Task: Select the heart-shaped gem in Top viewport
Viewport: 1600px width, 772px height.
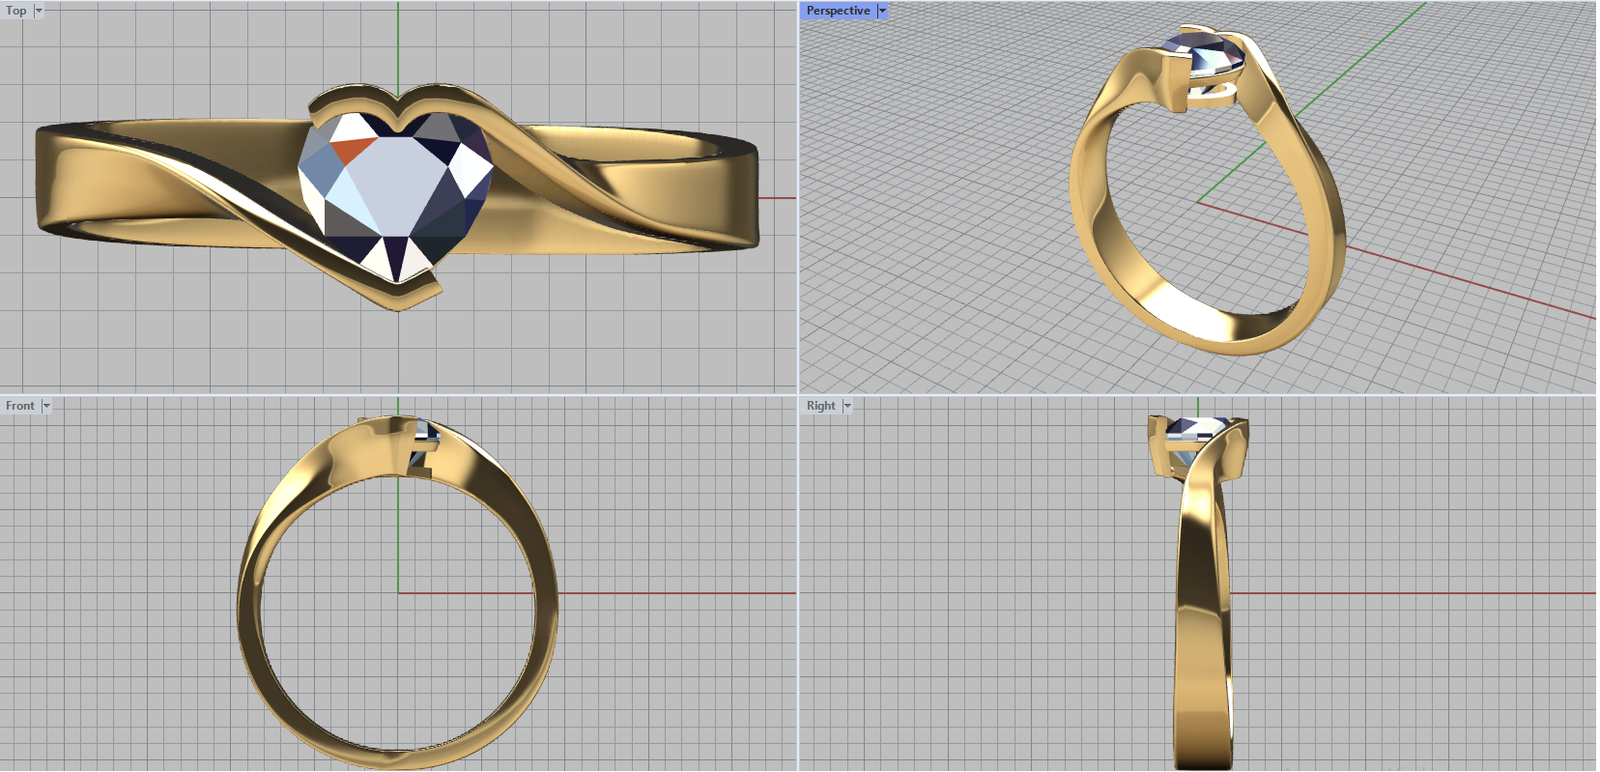Action: point(396,195)
